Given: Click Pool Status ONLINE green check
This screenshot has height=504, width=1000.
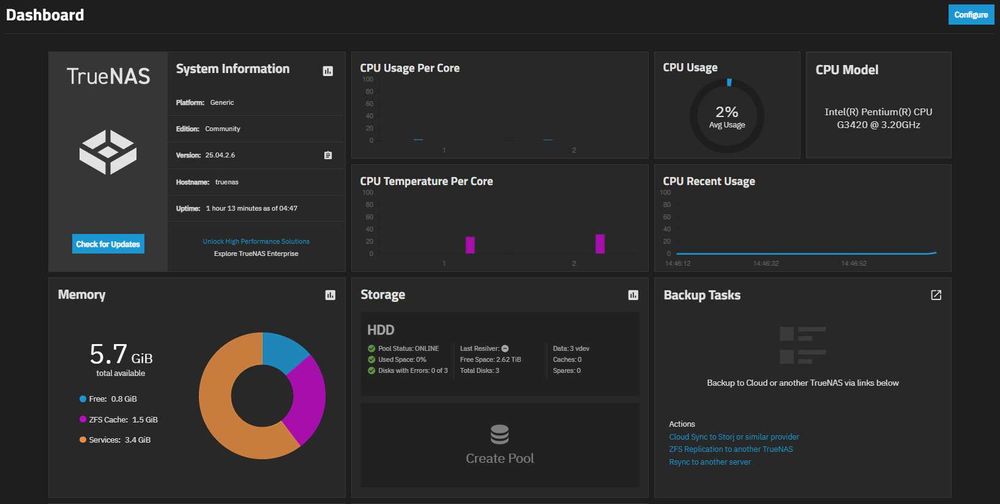Looking at the screenshot, I should click(371, 348).
